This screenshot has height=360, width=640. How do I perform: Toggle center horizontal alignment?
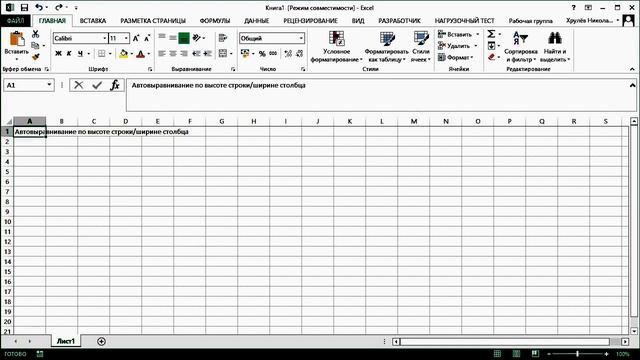pos(173,53)
